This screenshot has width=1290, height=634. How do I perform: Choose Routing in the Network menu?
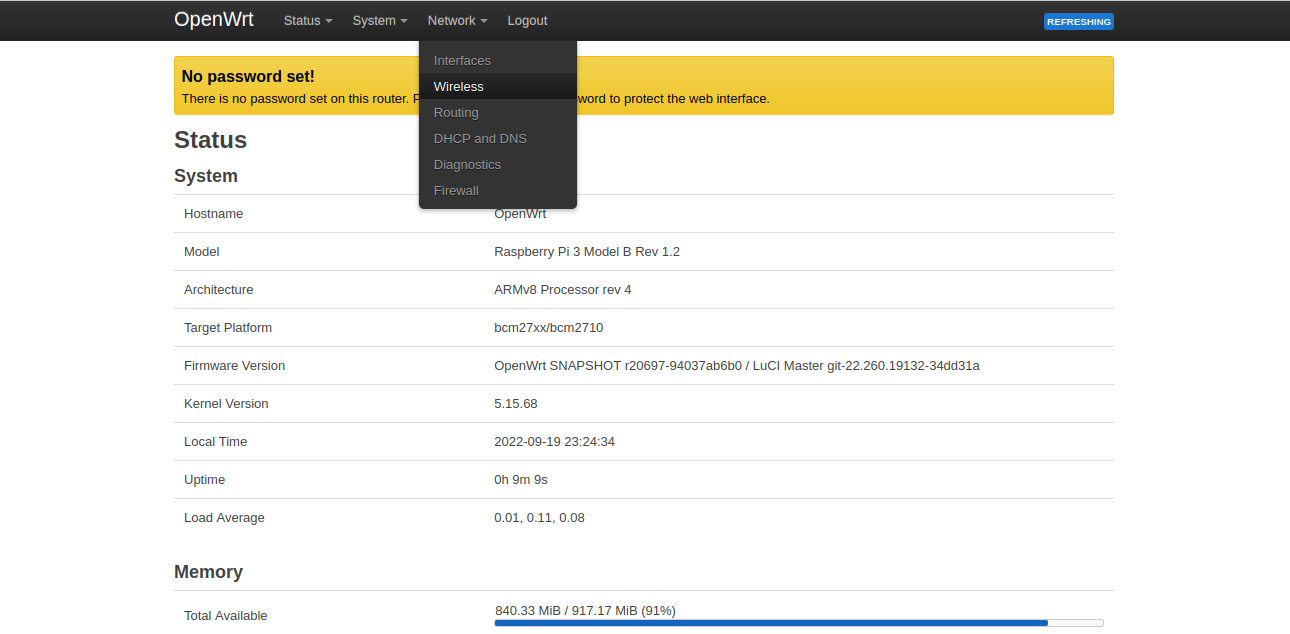tap(498, 113)
